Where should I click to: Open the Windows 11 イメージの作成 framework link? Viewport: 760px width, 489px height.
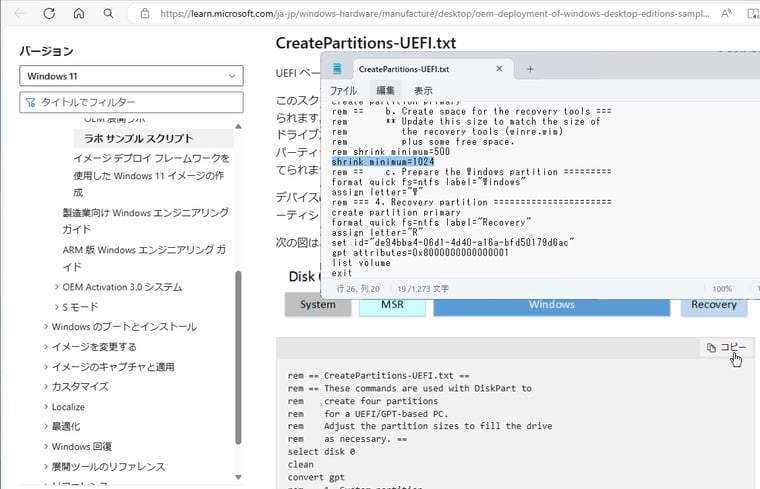151,175
